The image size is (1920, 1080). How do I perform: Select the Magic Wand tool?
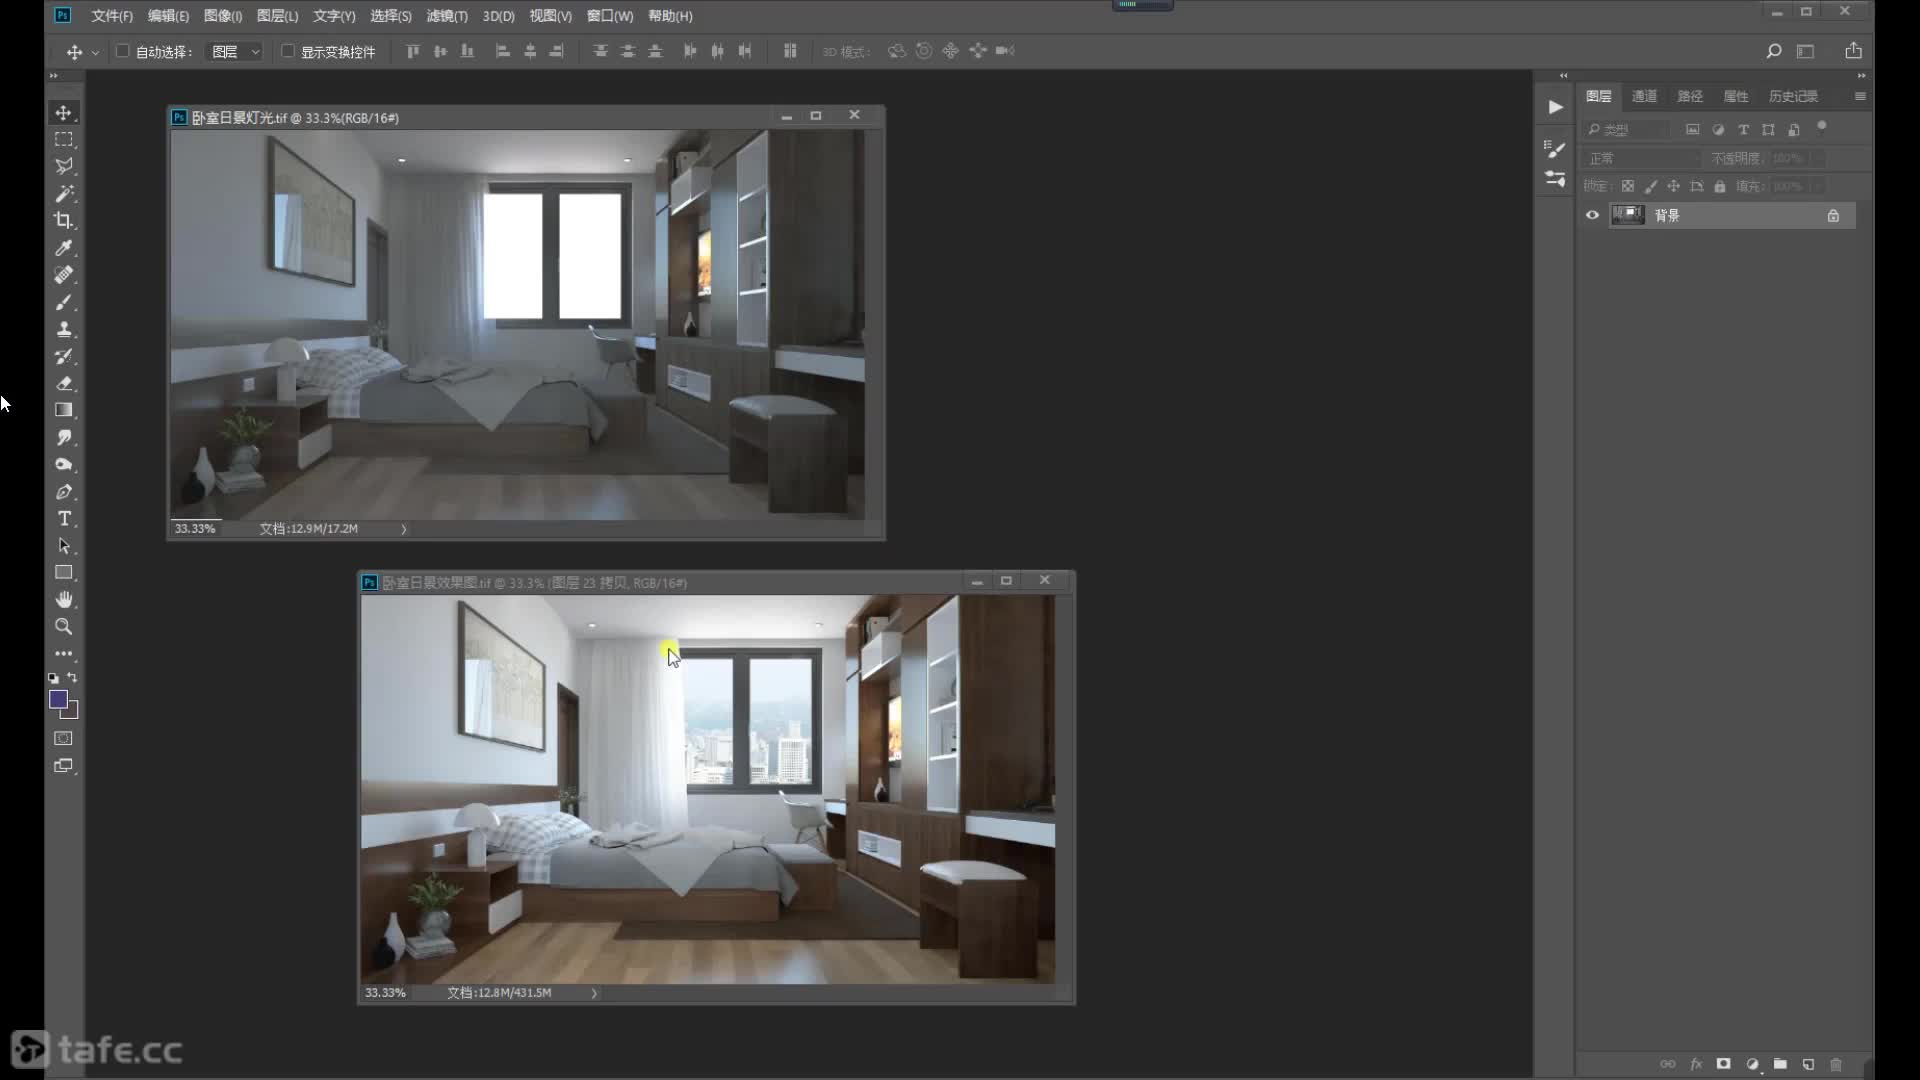pyautogui.click(x=64, y=194)
